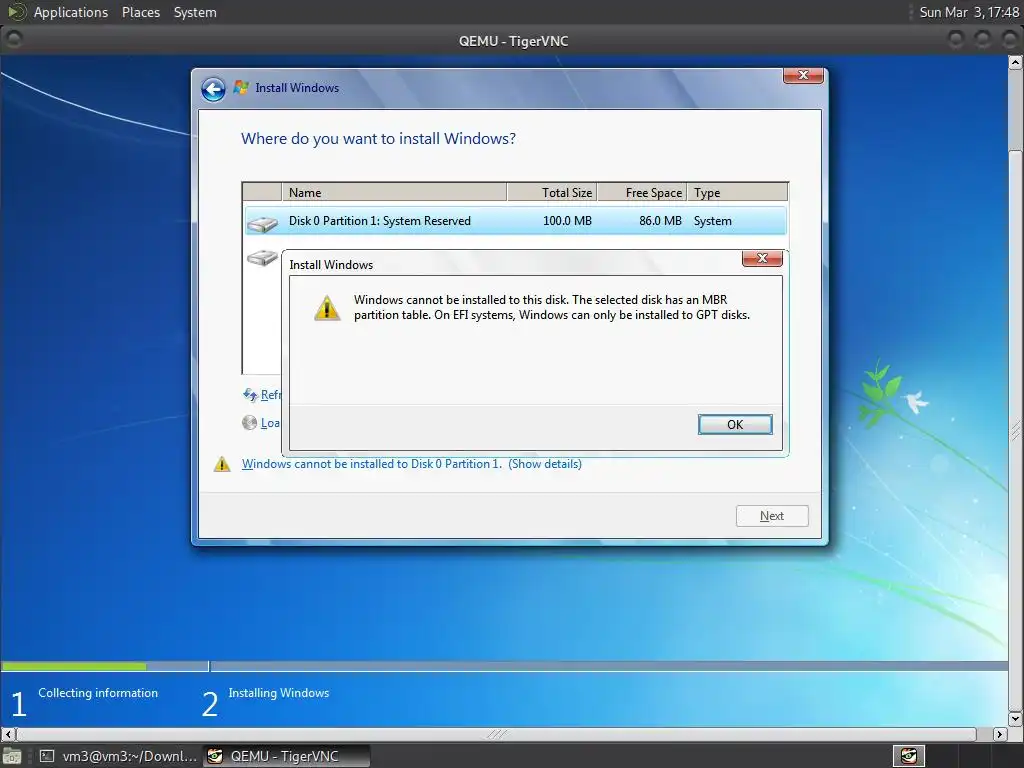1024x768 pixels.
Task: Click the Windows flag icon in title bar
Action: 241,87
